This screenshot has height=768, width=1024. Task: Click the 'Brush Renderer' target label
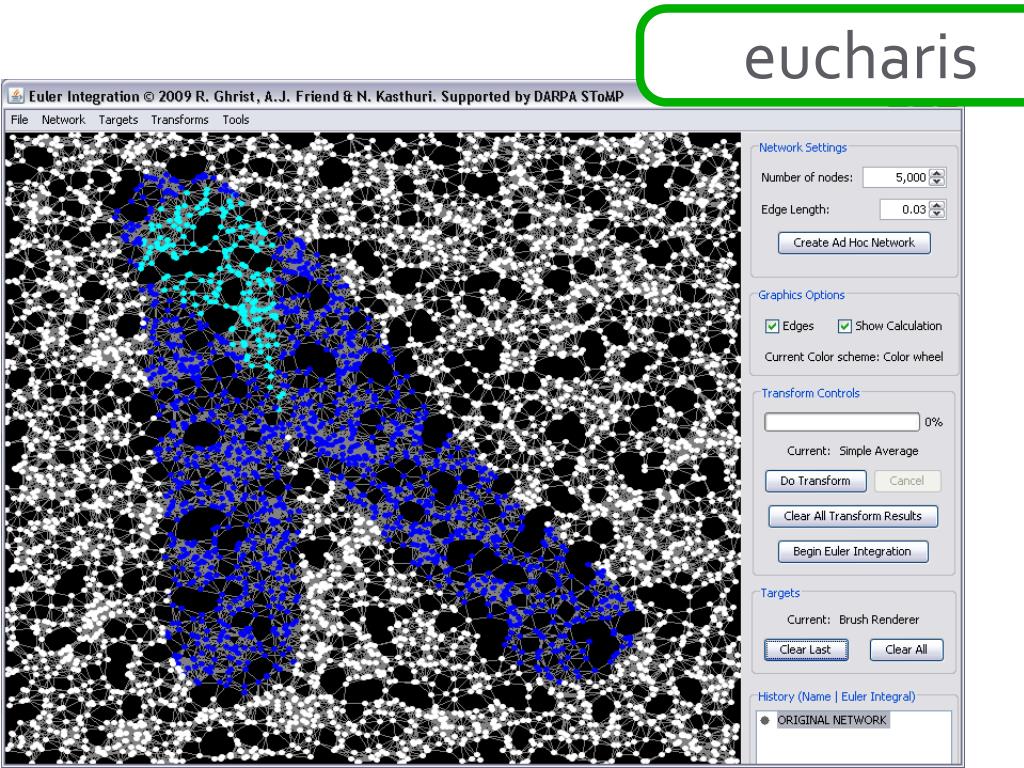pos(878,619)
